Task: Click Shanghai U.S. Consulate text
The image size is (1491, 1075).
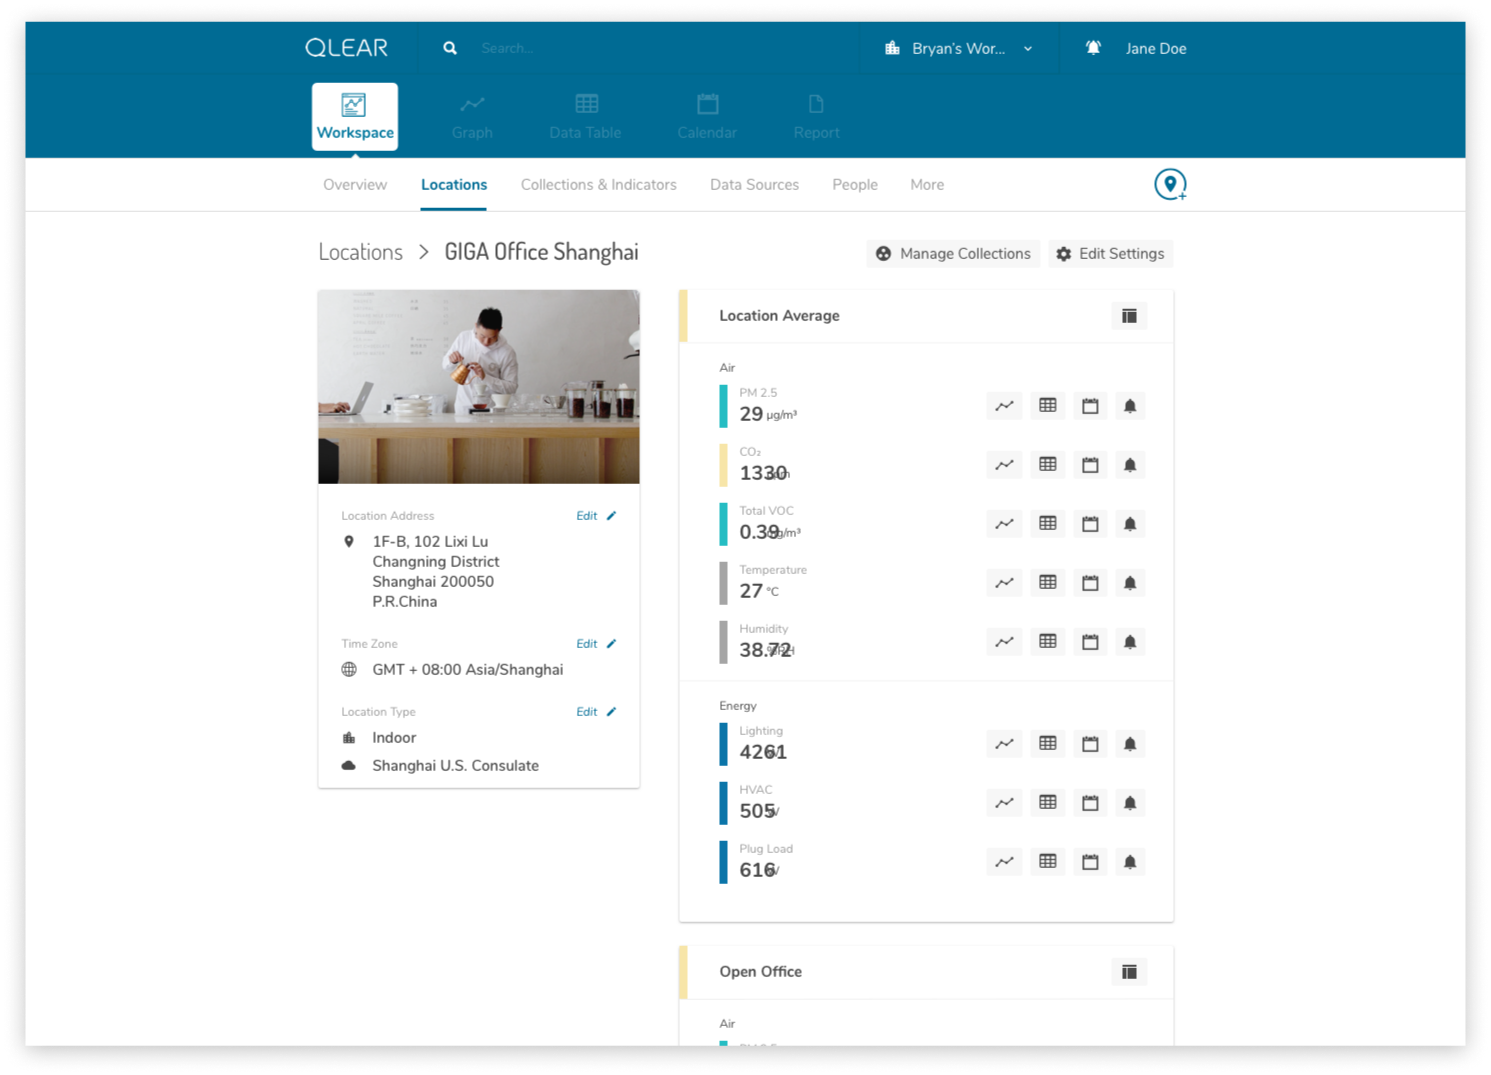Action: tap(456, 766)
